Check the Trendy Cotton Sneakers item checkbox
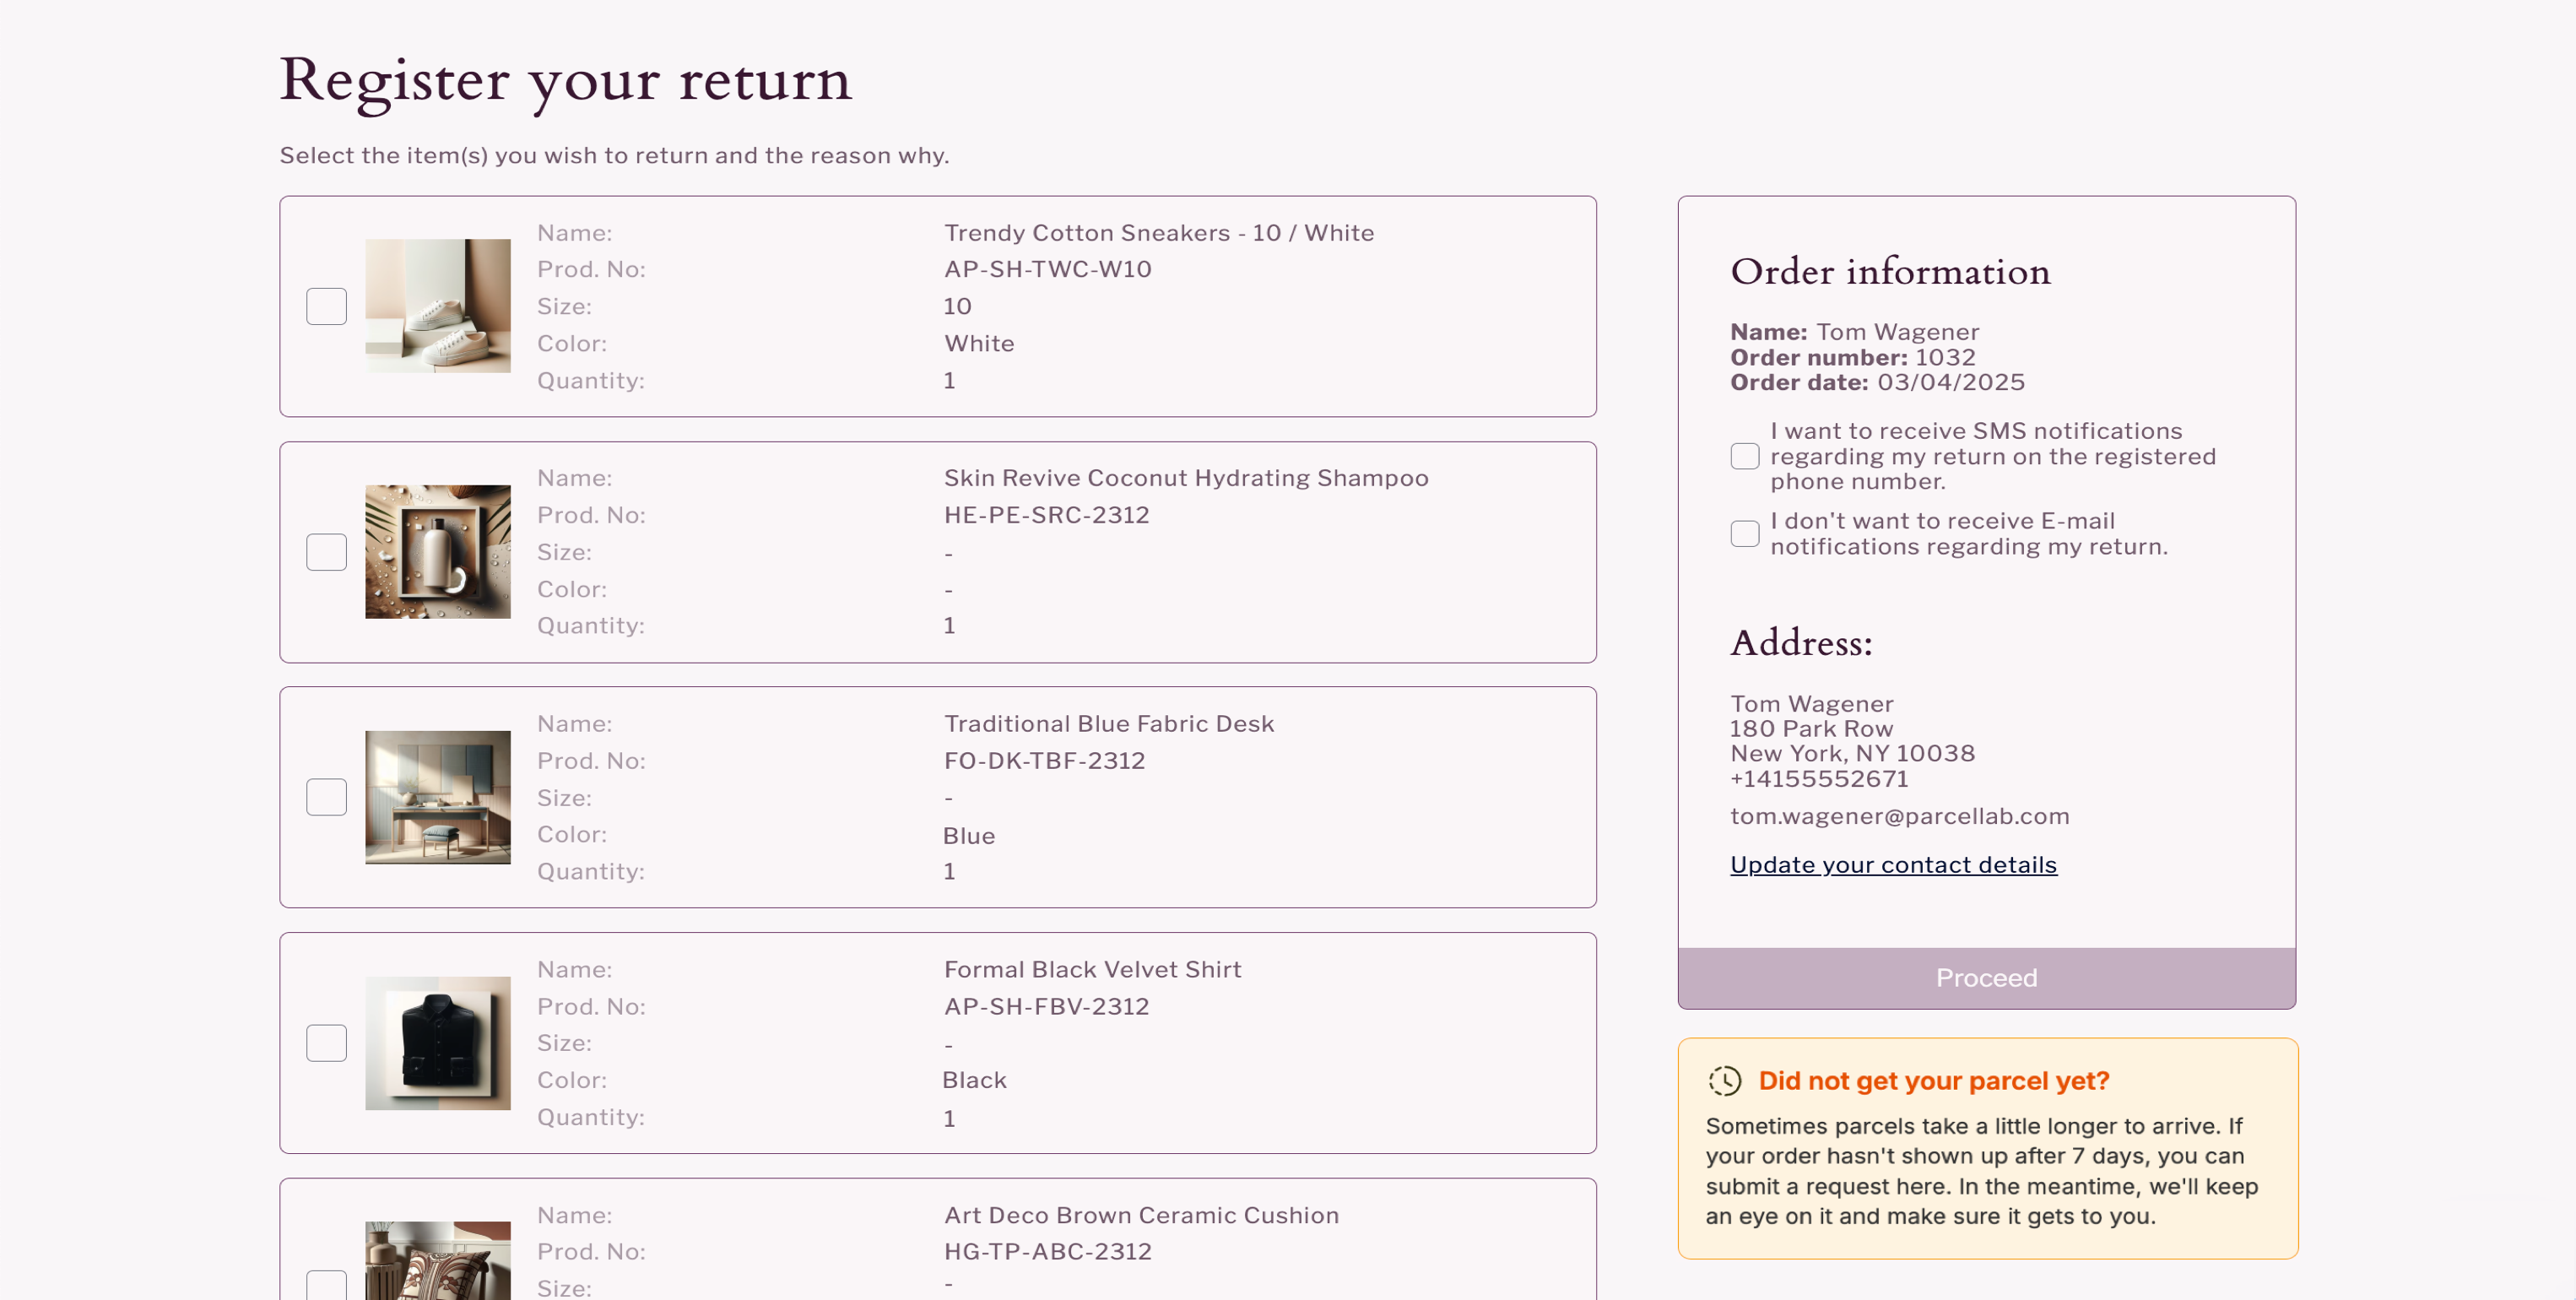2576x1300 pixels. (x=326, y=306)
